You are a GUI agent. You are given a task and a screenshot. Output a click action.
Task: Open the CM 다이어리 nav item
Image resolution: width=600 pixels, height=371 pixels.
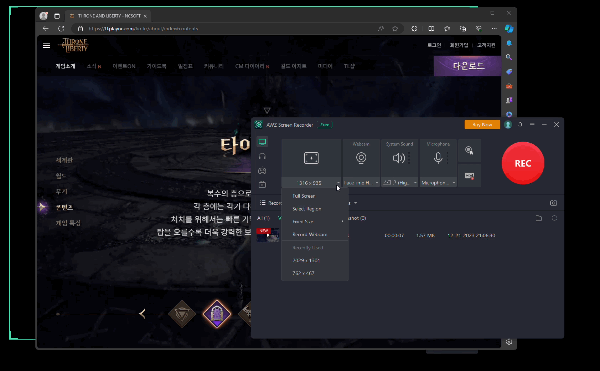tap(251, 66)
